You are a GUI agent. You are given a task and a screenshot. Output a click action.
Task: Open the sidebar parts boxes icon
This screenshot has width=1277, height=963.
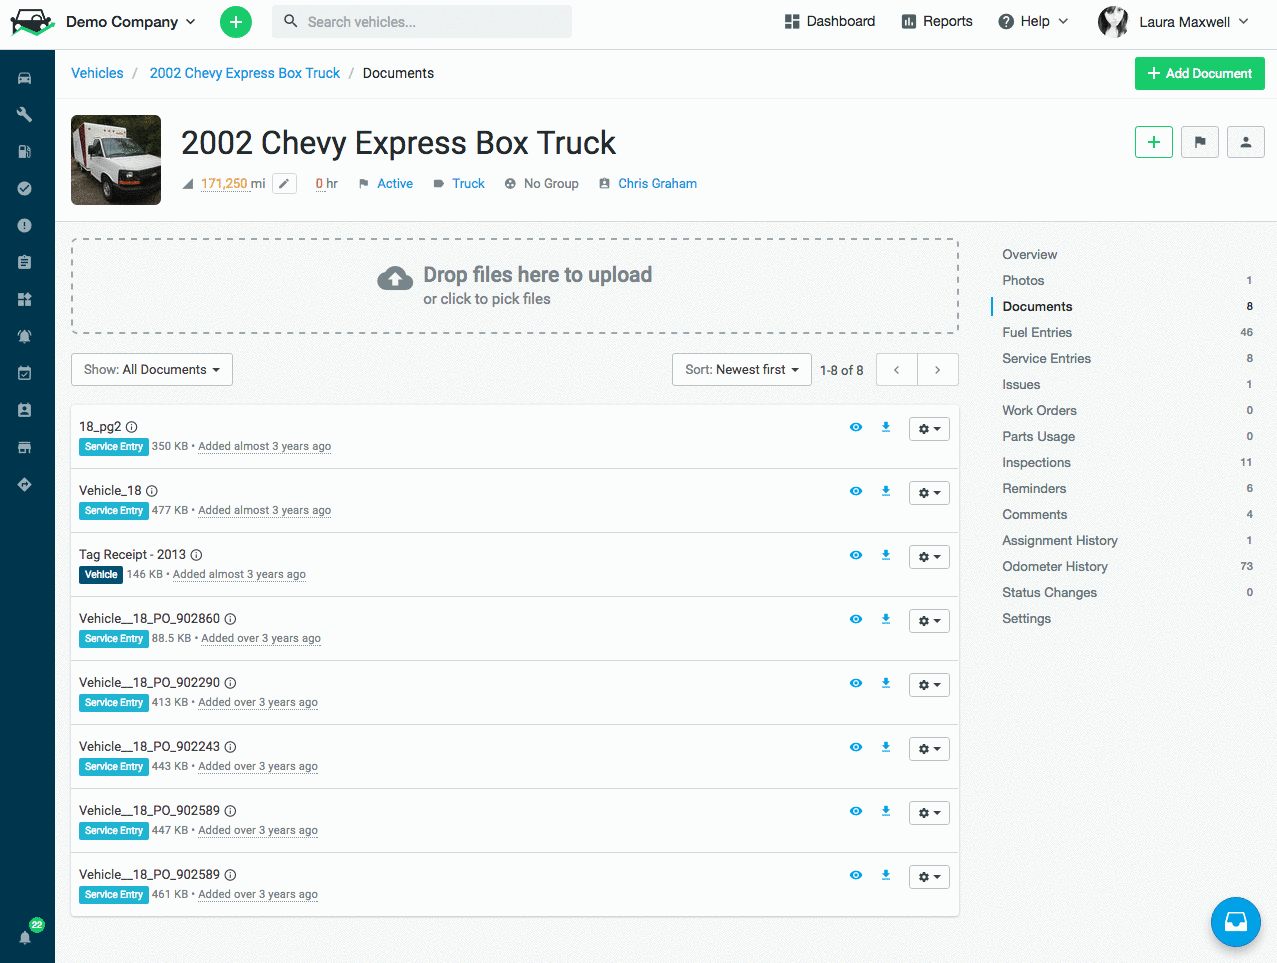[x=25, y=299]
